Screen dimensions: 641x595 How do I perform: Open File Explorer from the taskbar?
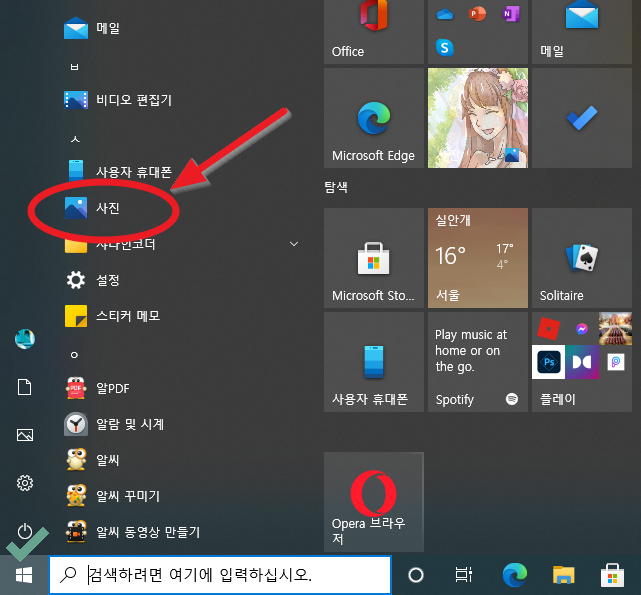click(563, 575)
